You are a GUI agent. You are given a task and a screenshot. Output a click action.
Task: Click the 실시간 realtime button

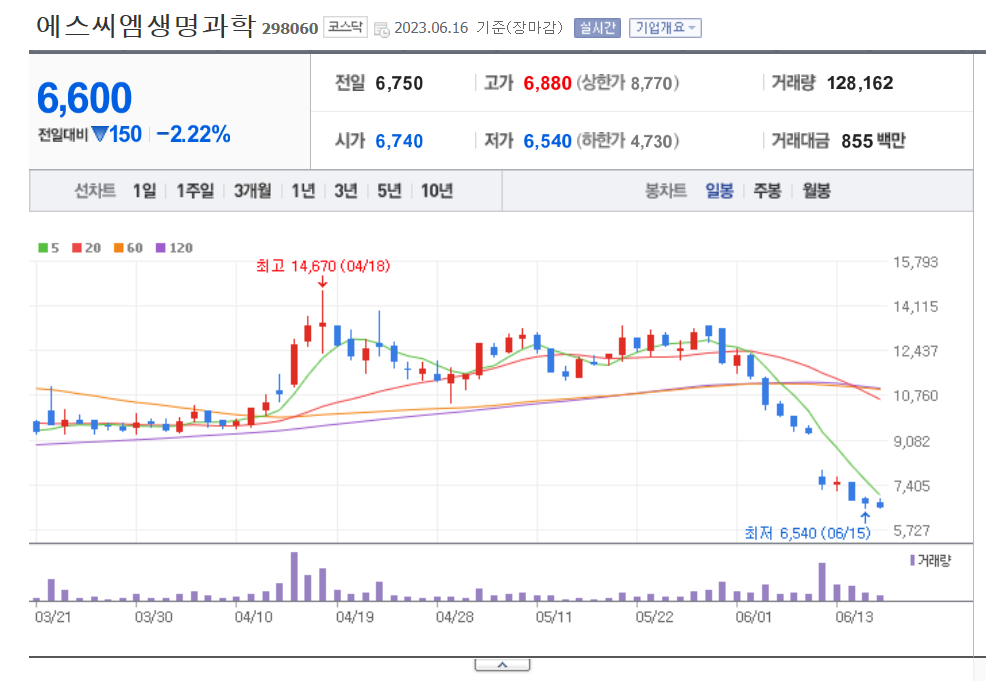597,28
